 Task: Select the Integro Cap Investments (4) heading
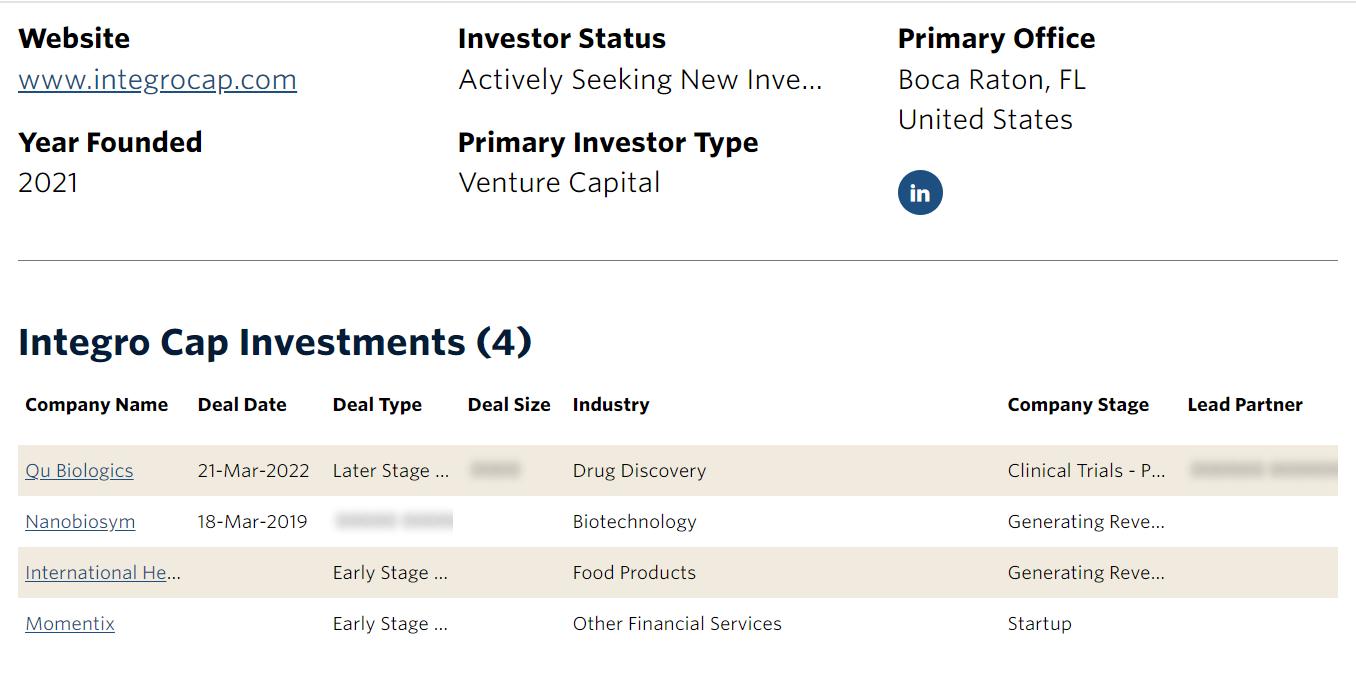(275, 342)
